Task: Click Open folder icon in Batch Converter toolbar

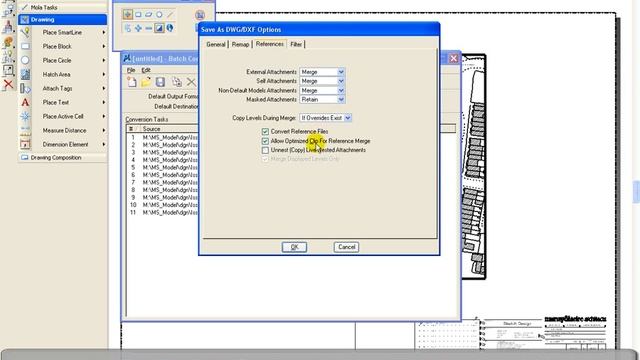Action: tap(146, 82)
